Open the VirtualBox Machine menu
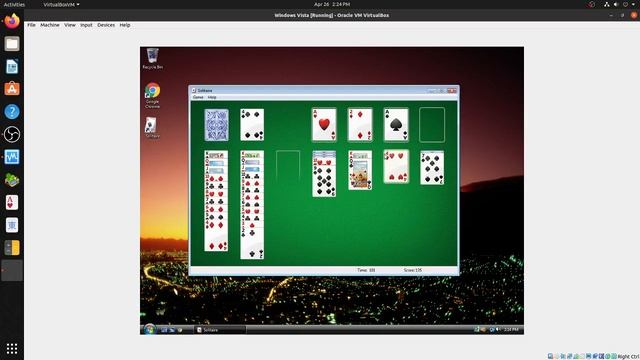 [x=50, y=25]
